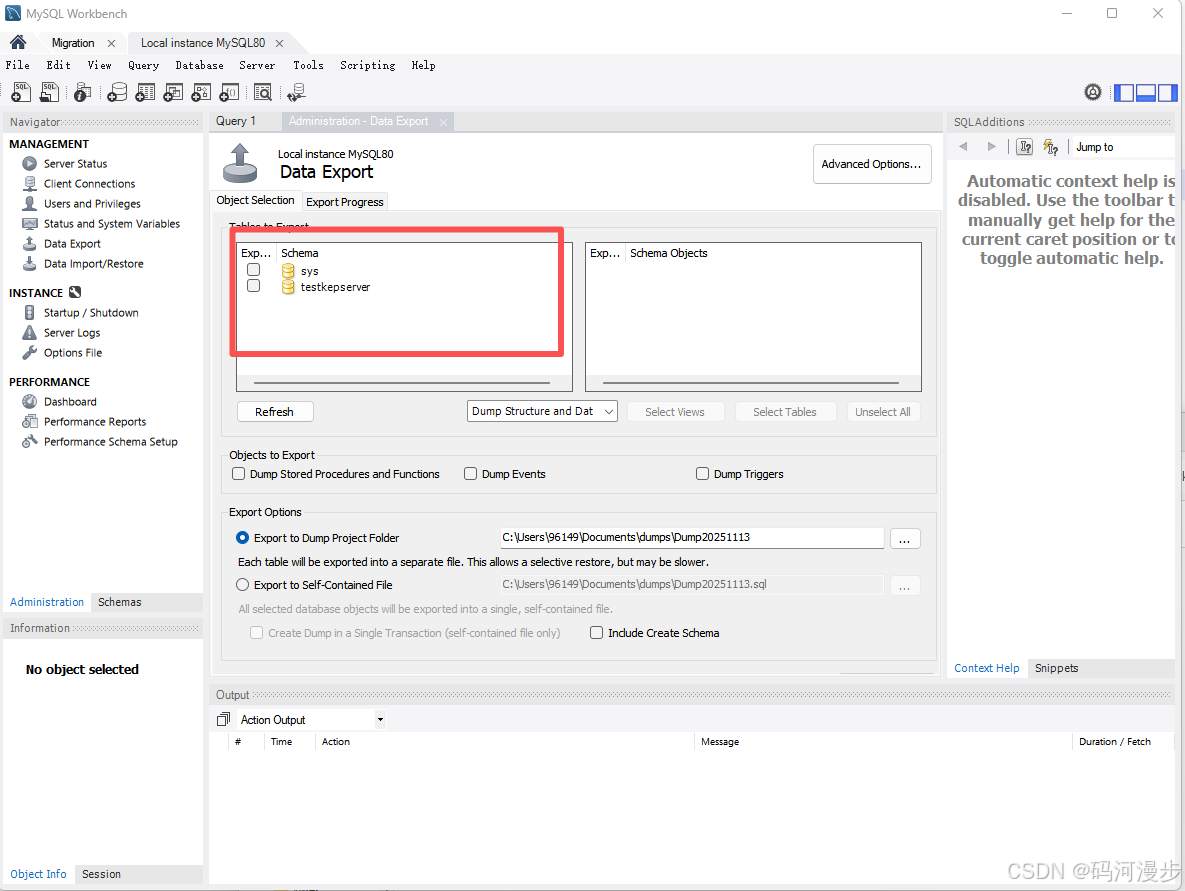Create a new SQL tab toolbar icon
Screen dimensions: 1185x891
[x=21, y=92]
